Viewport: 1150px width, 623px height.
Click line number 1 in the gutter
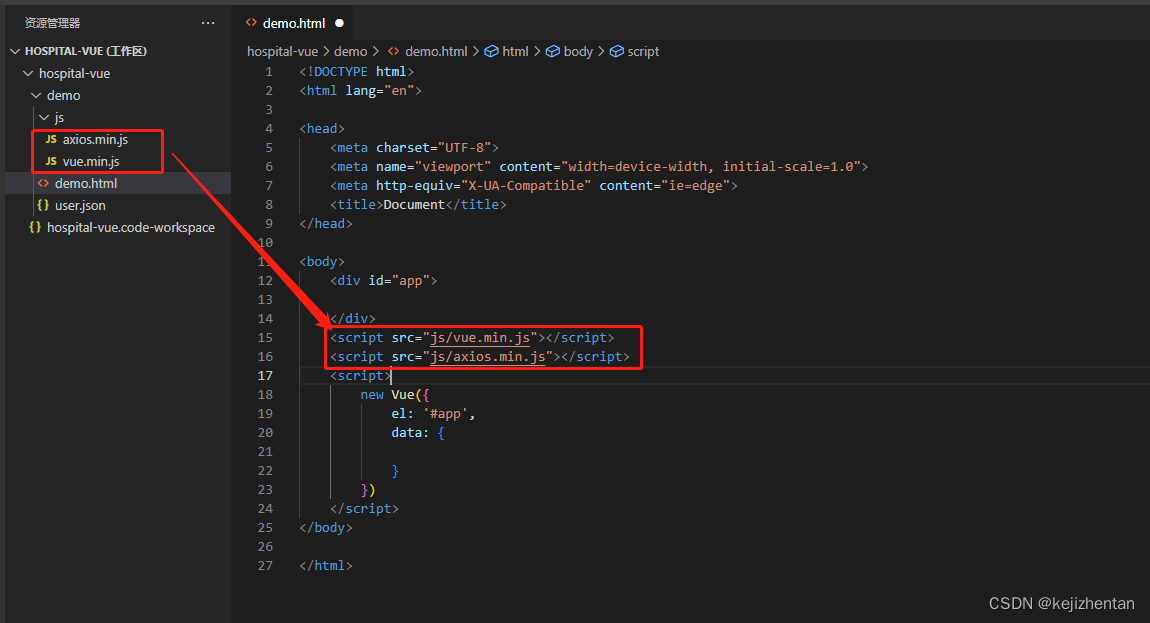coord(269,72)
